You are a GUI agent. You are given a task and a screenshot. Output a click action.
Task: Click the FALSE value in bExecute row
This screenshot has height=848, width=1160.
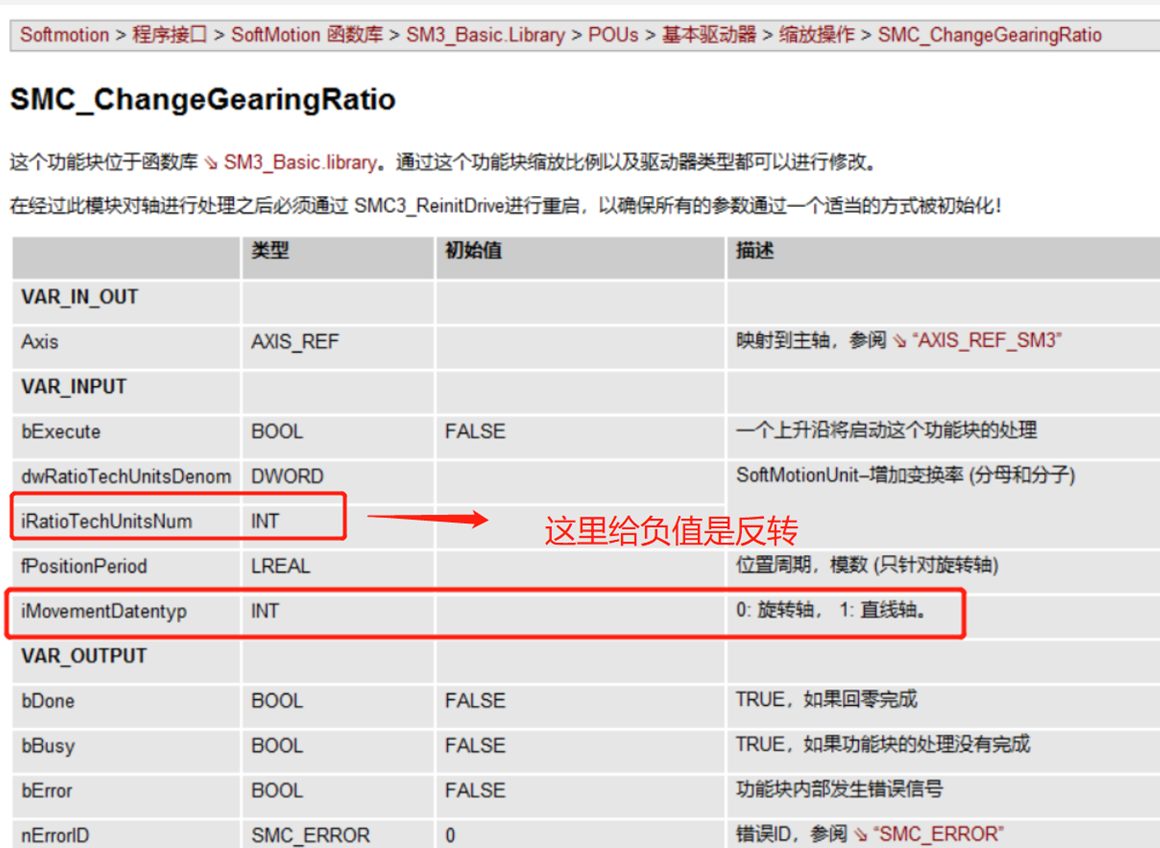pos(475,431)
